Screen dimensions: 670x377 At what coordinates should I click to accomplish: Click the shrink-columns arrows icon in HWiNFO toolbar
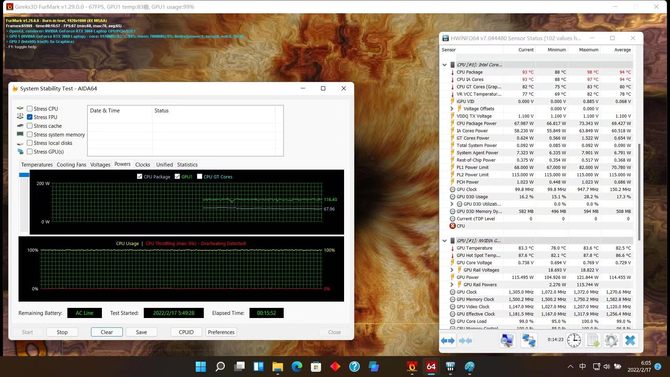[x=465, y=341]
